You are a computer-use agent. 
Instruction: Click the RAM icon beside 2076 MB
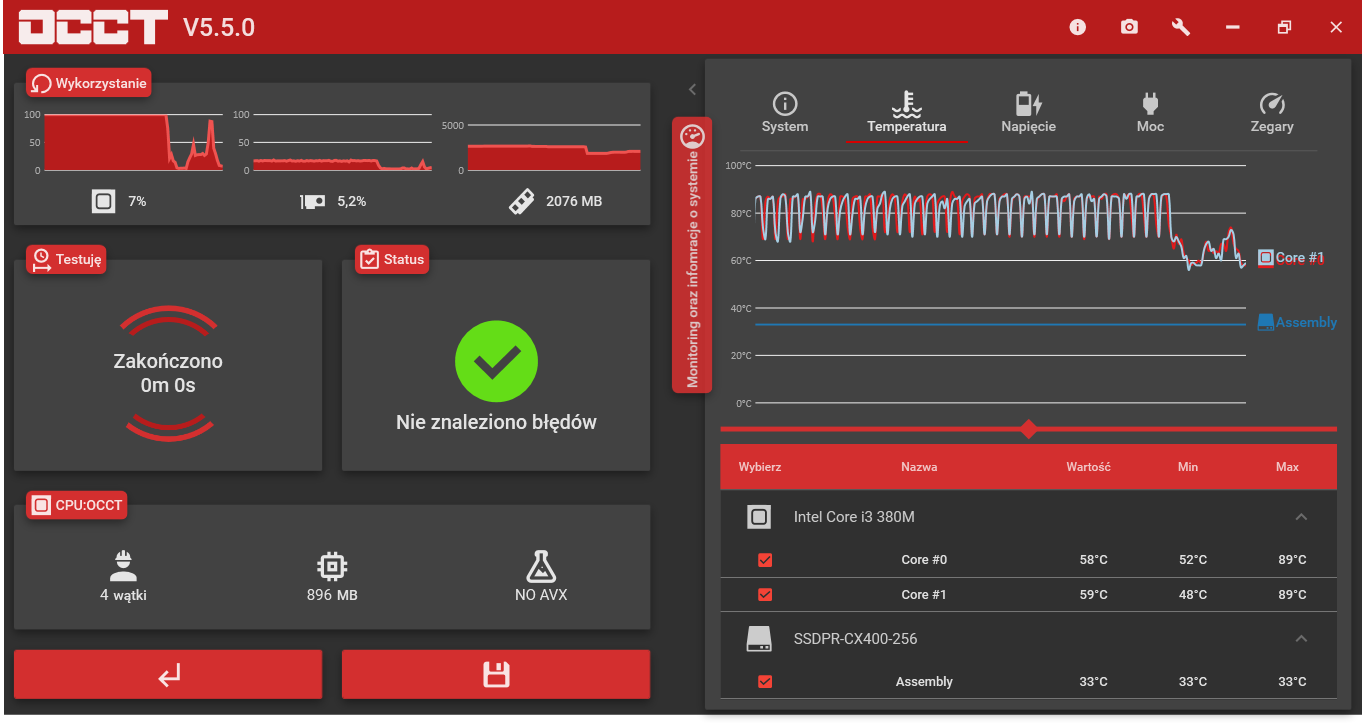[x=521, y=201]
